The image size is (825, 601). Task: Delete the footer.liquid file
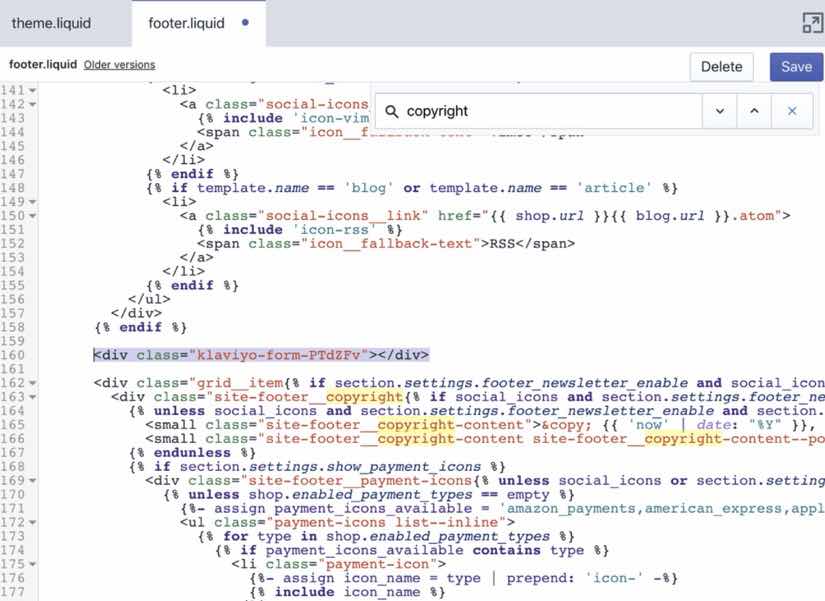(x=721, y=67)
